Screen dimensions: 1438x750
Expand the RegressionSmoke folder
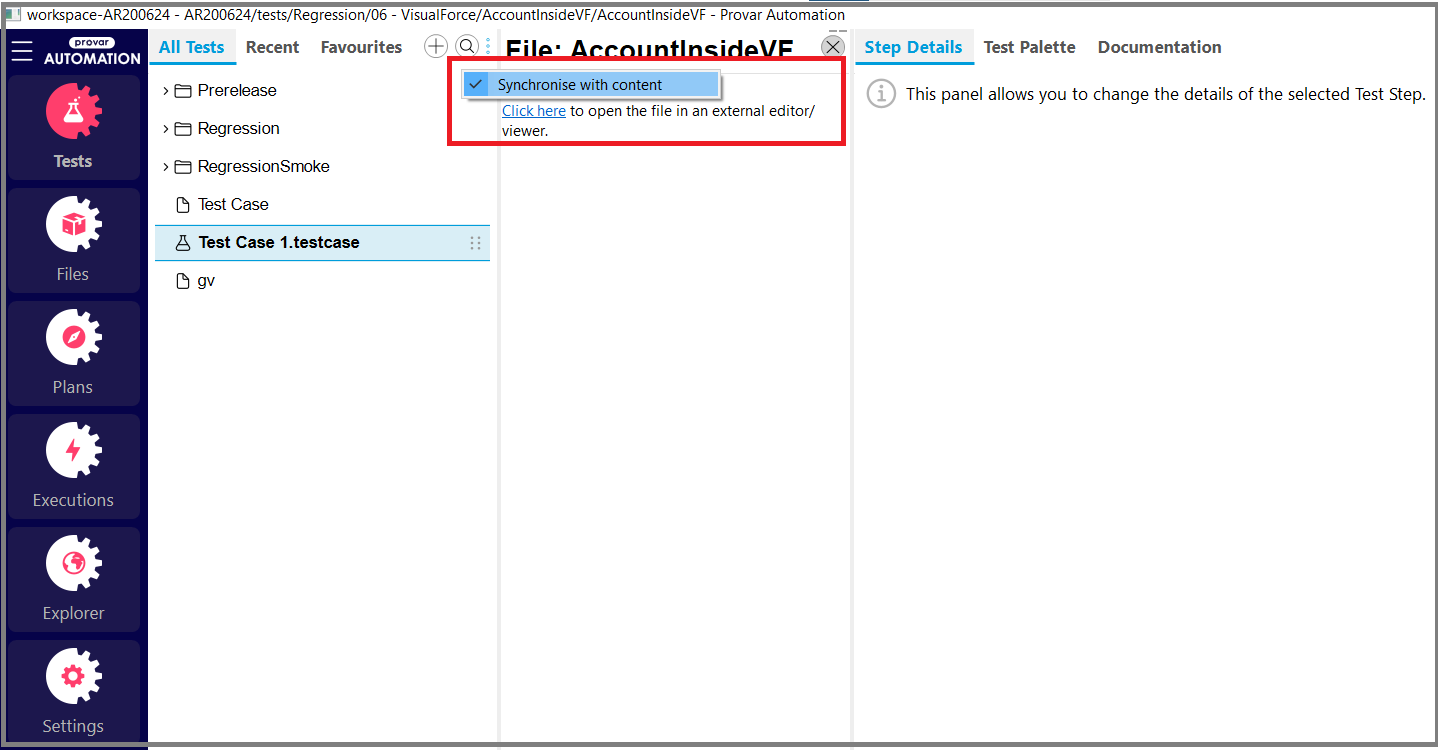166,167
